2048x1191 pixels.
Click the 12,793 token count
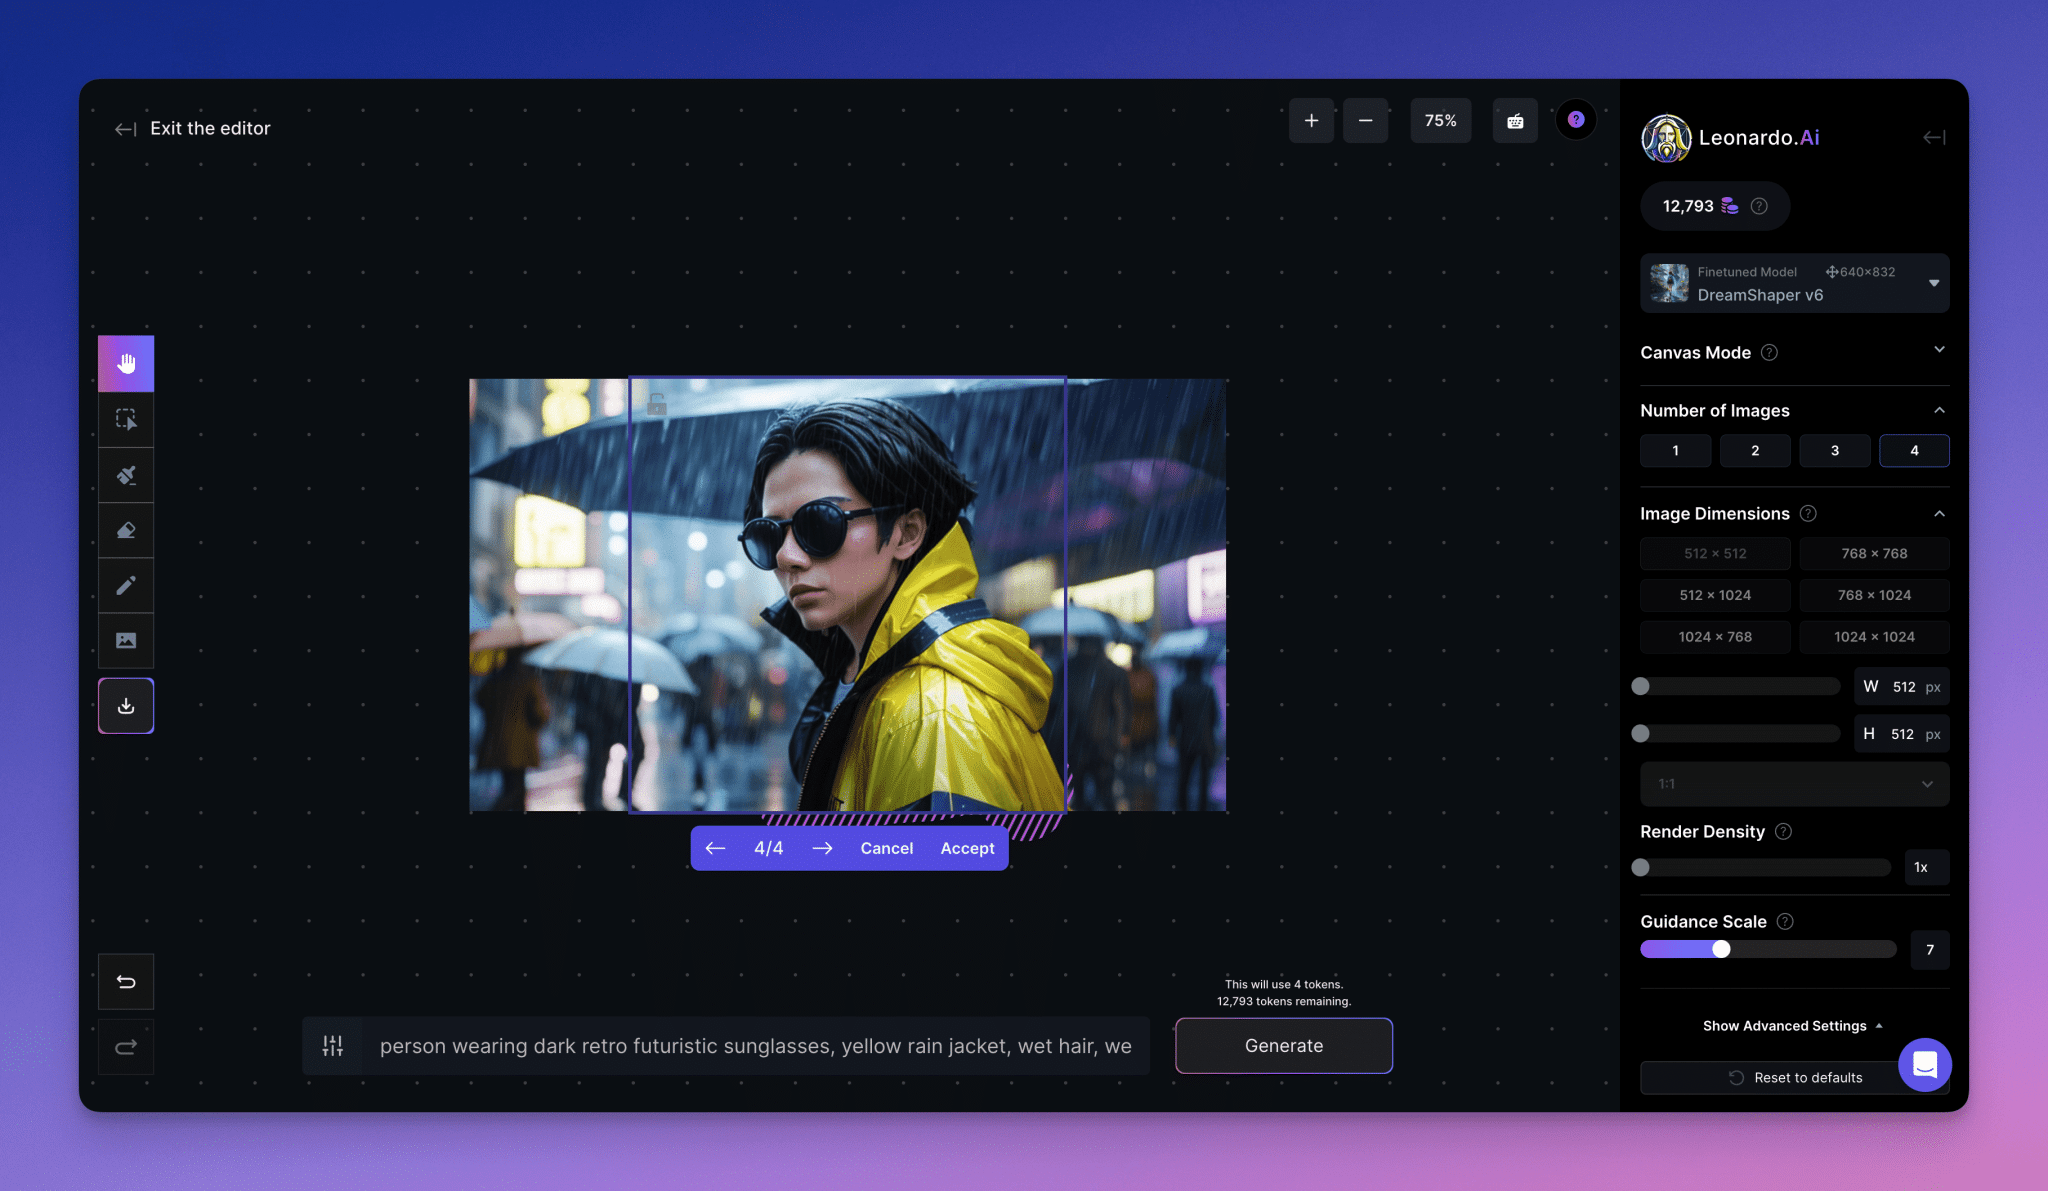(1688, 206)
